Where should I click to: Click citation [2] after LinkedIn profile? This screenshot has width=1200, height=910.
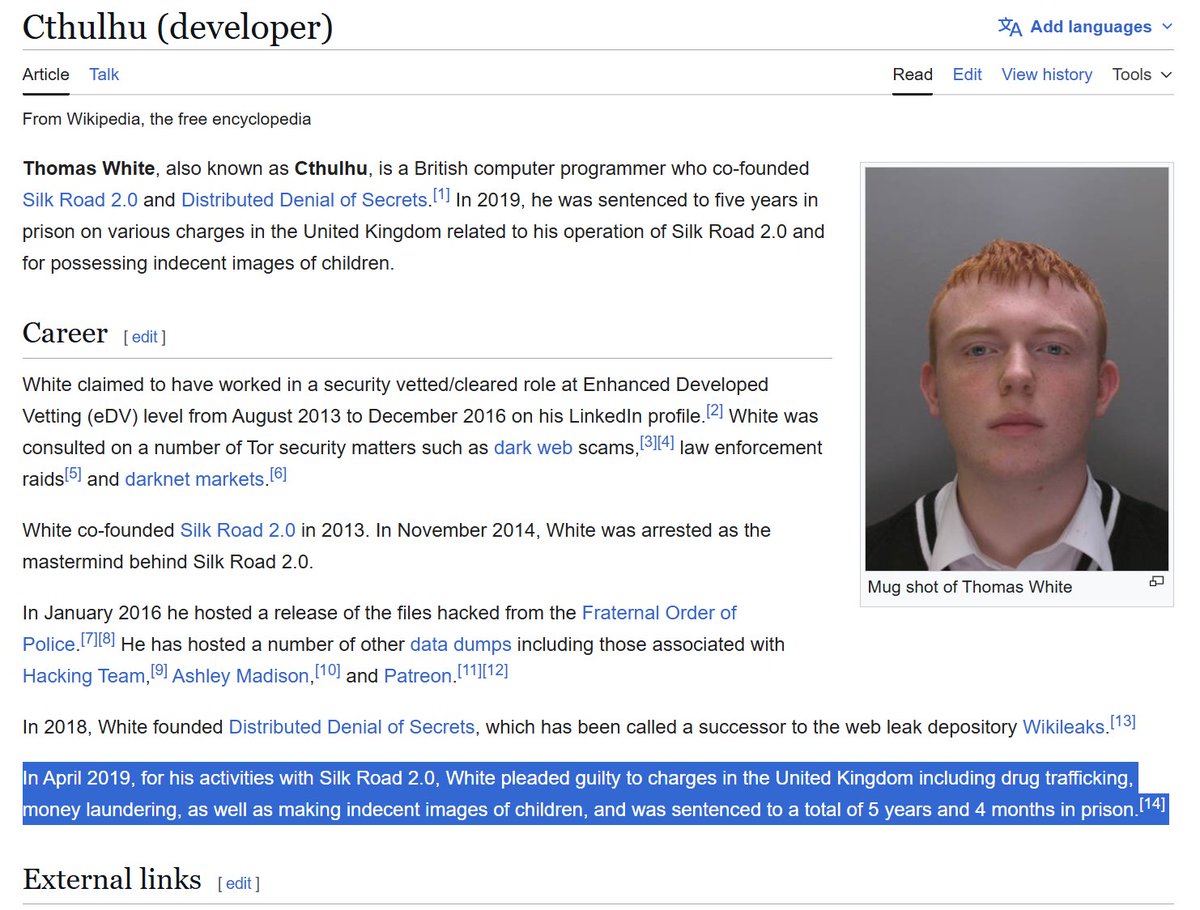(x=714, y=410)
